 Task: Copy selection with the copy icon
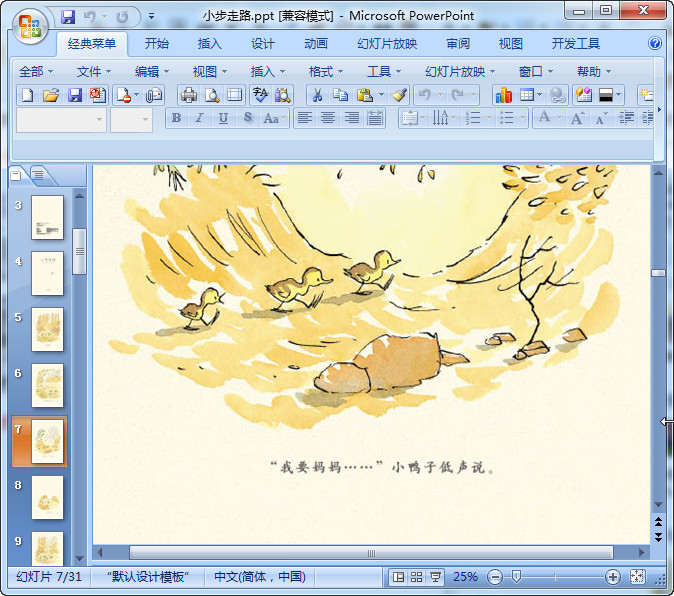tap(340, 95)
